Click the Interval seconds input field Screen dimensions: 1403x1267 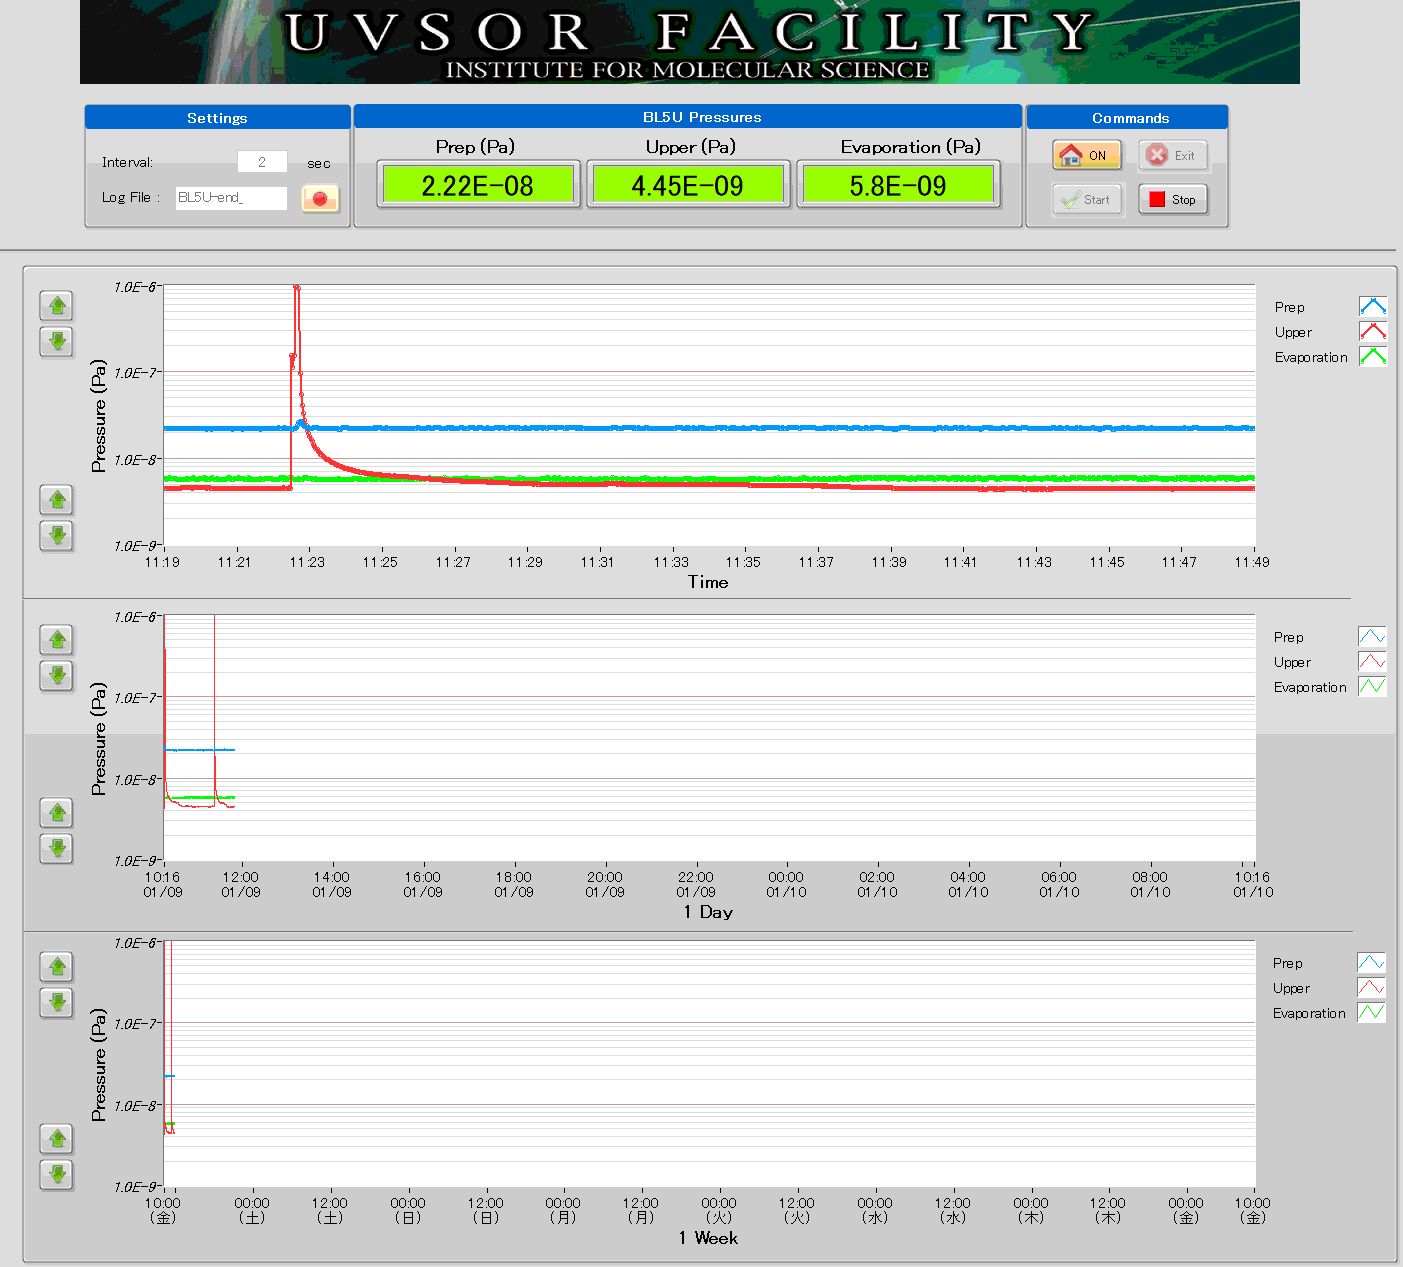(262, 162)
